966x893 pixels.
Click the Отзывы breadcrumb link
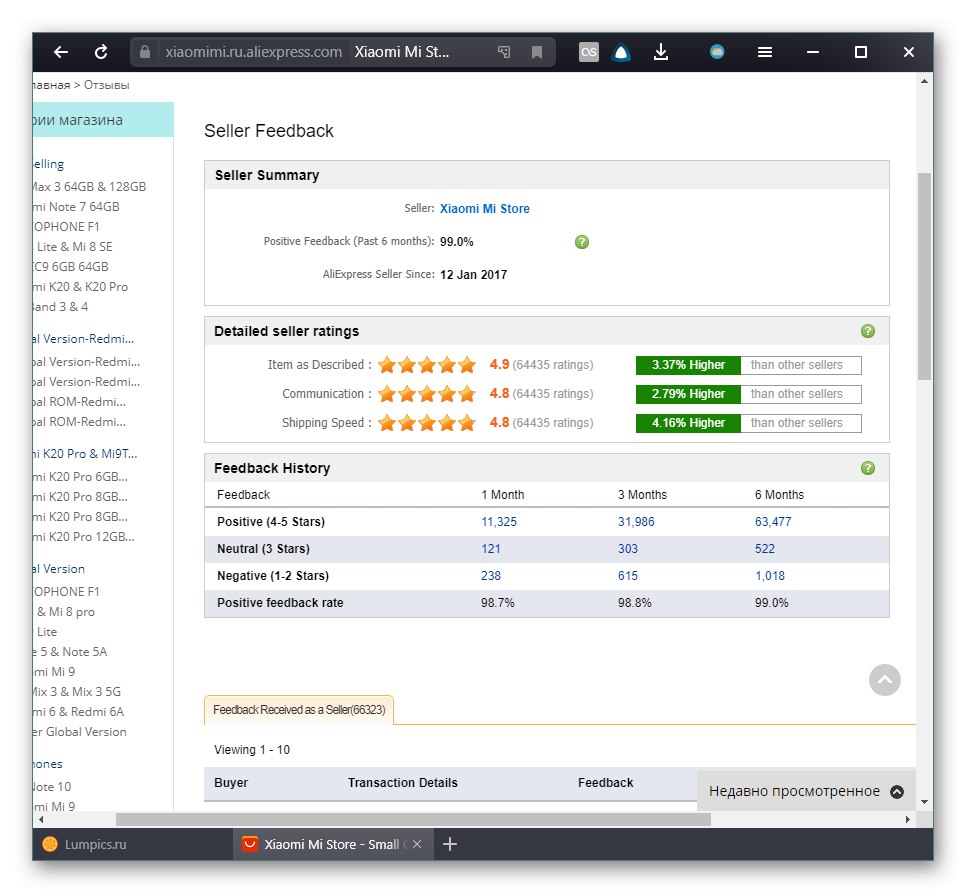click(106, 85)
